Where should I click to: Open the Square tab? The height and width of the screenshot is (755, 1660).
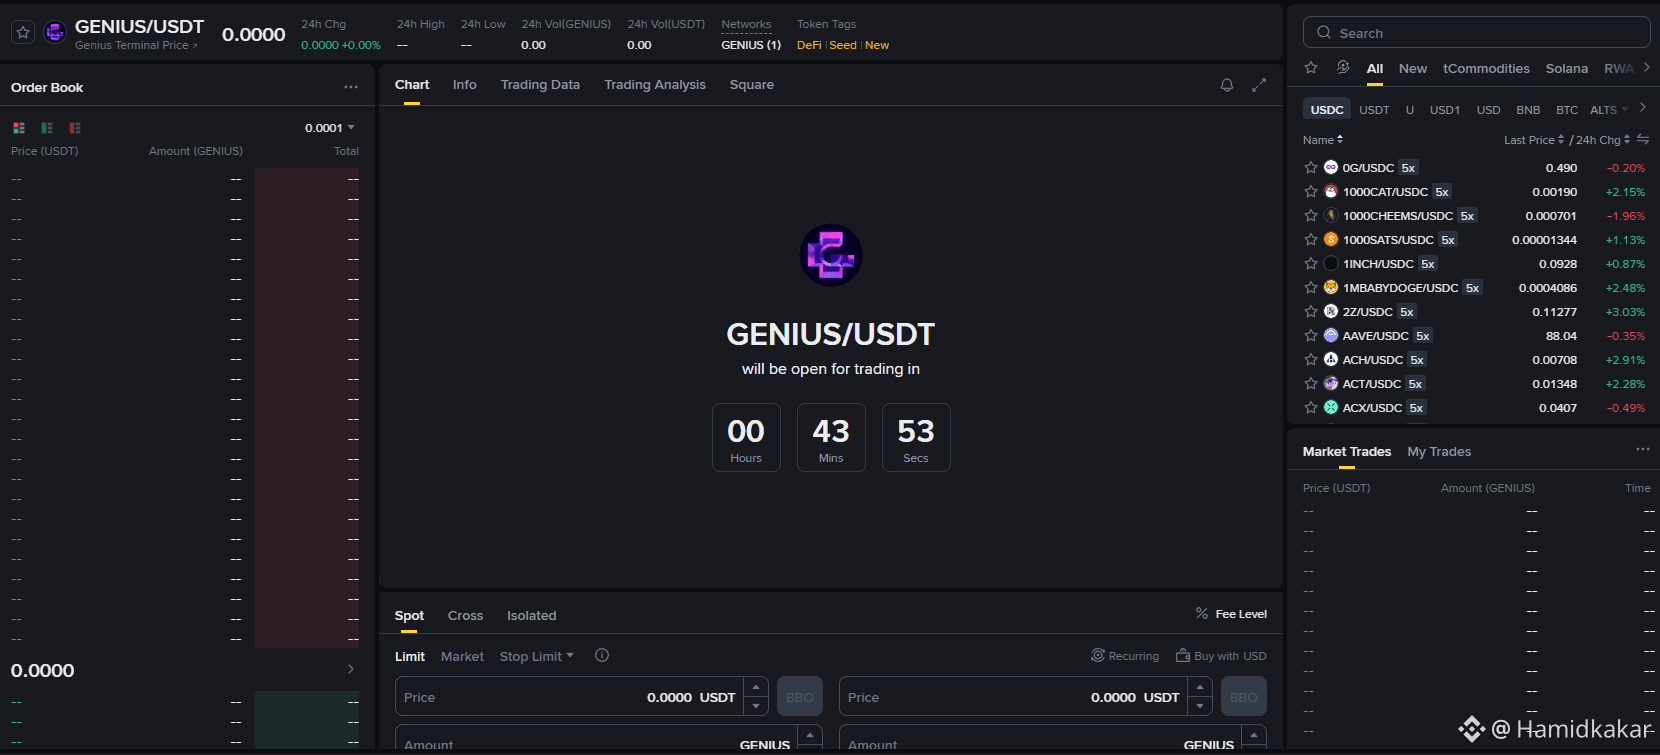(752, 85)
